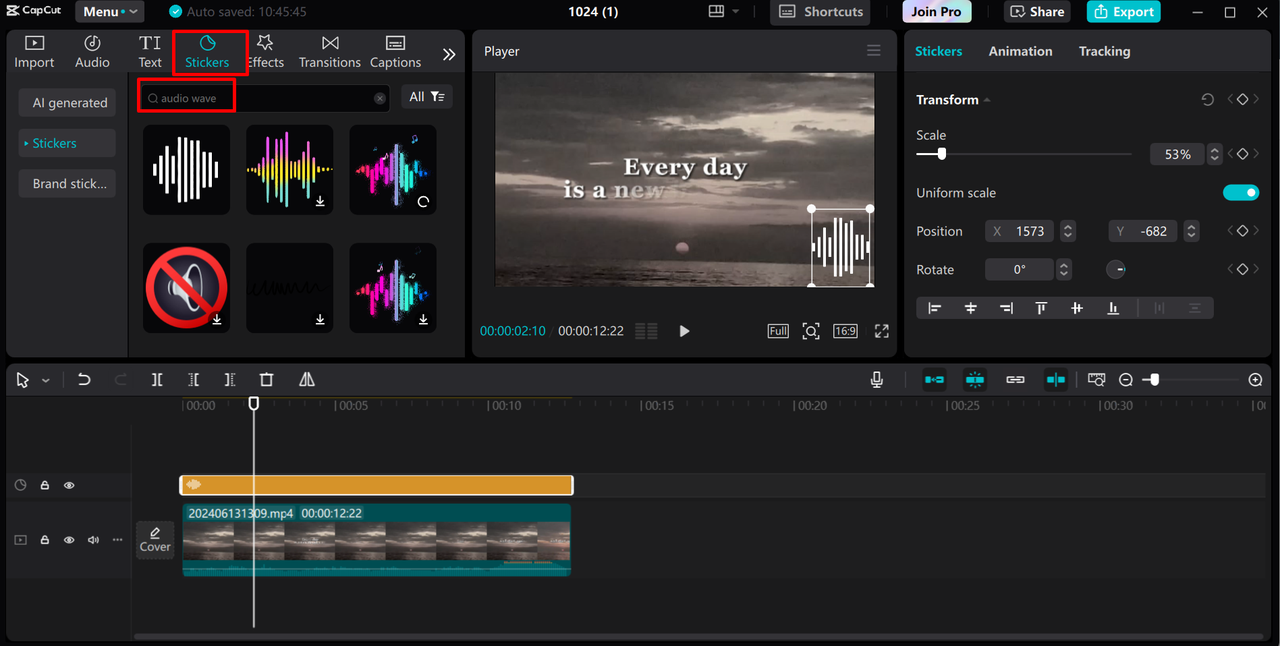1280x646 pixels.
Task: Add Transform keyframe diamond
Action: point(1242,100)
